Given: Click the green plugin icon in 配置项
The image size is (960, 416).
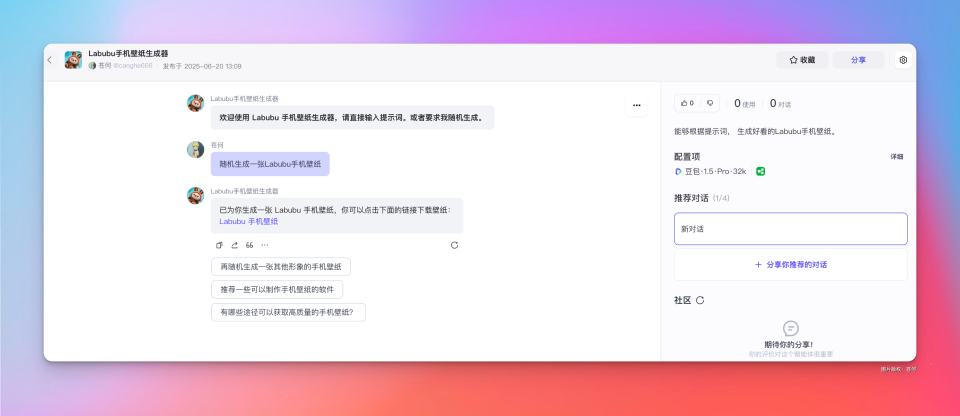Looking at the screenshot, I should (x=760, y=172).
